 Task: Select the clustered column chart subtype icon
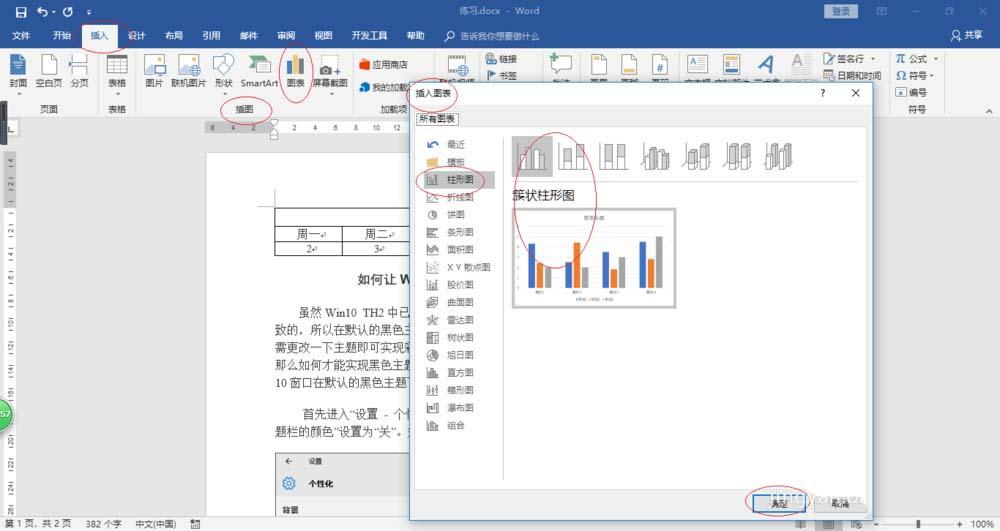(x=532, y=156)
